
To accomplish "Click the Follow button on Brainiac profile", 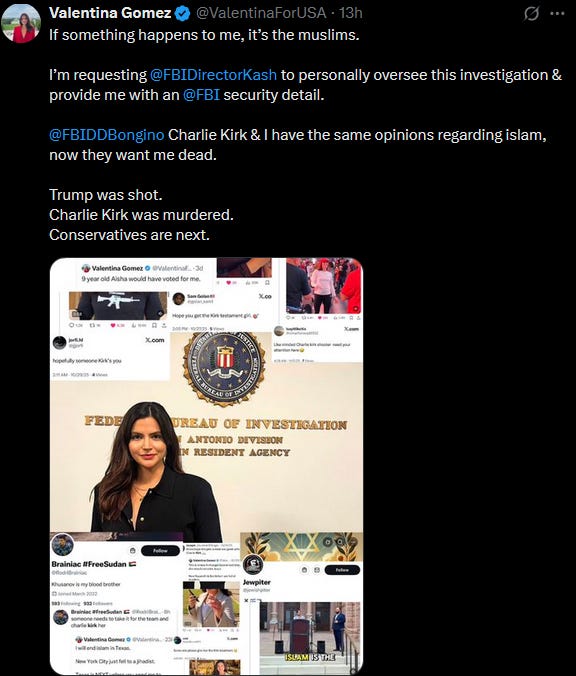I will [x=160, y=551].
